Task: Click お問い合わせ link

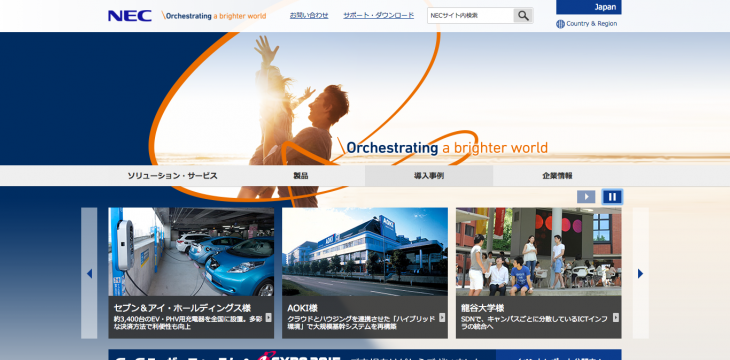Action: (309, 15)
